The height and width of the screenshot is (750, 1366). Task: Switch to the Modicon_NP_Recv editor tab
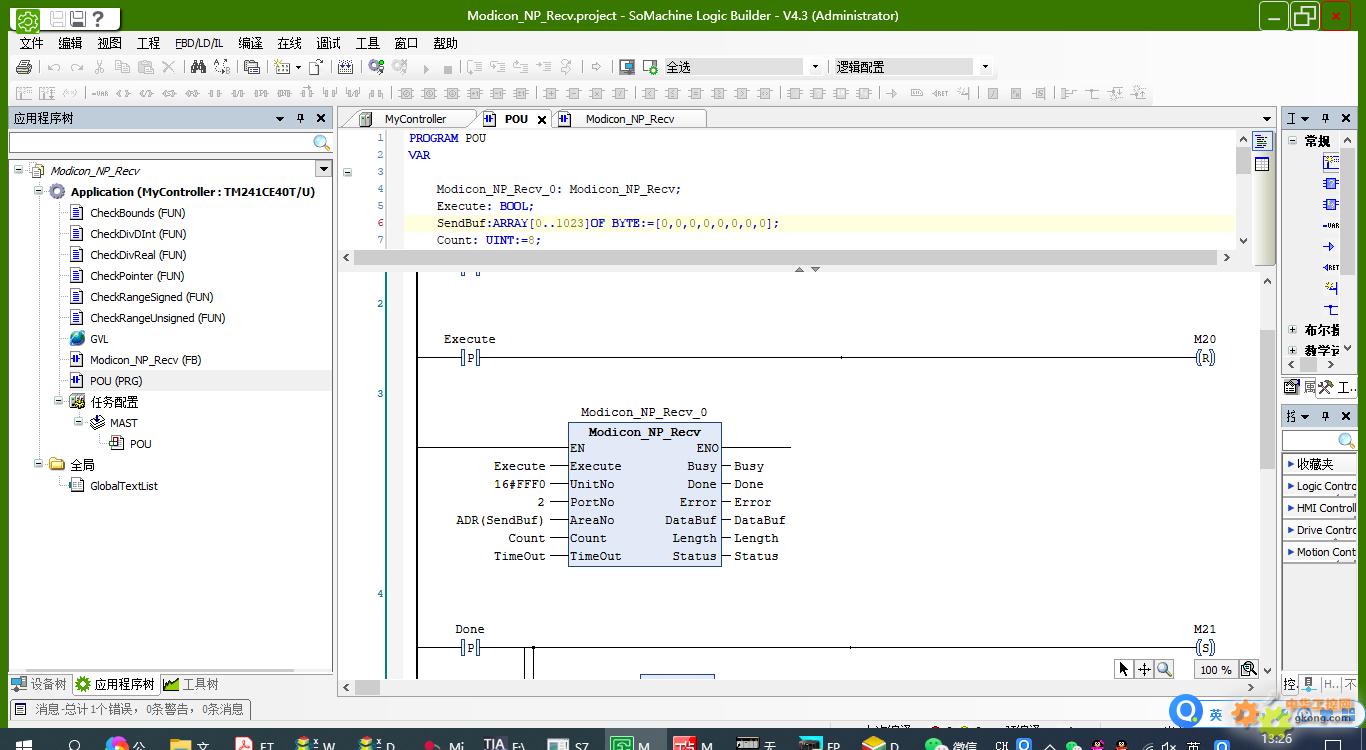(x=629, y=119)
